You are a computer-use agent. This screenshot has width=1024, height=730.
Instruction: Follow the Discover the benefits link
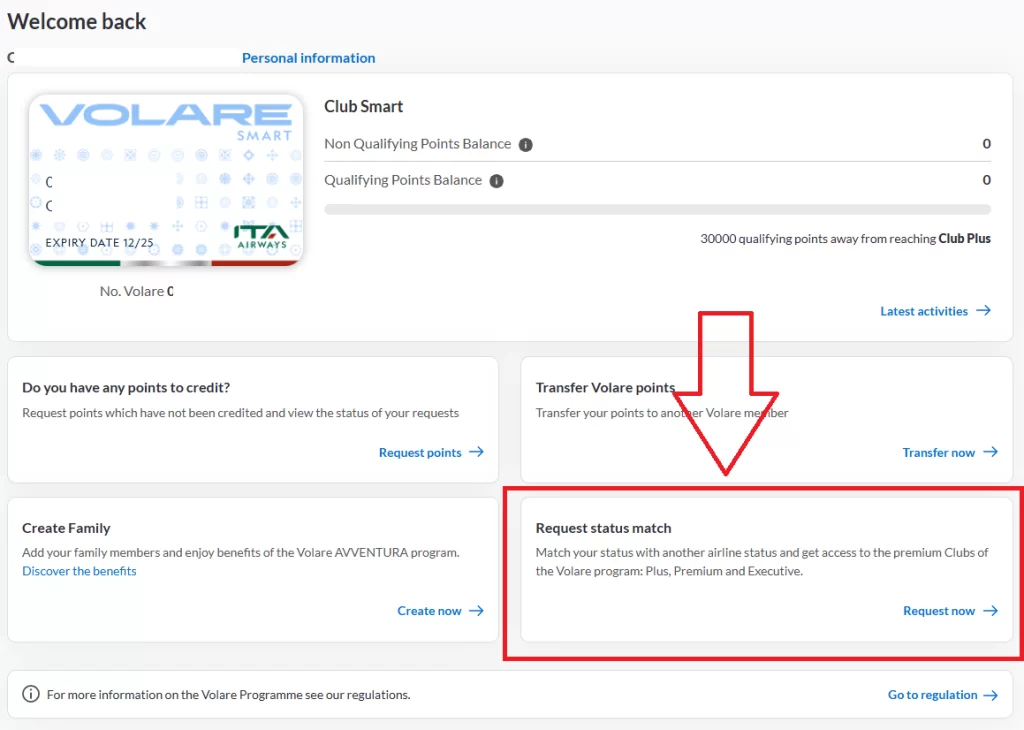tap(79, 571)
